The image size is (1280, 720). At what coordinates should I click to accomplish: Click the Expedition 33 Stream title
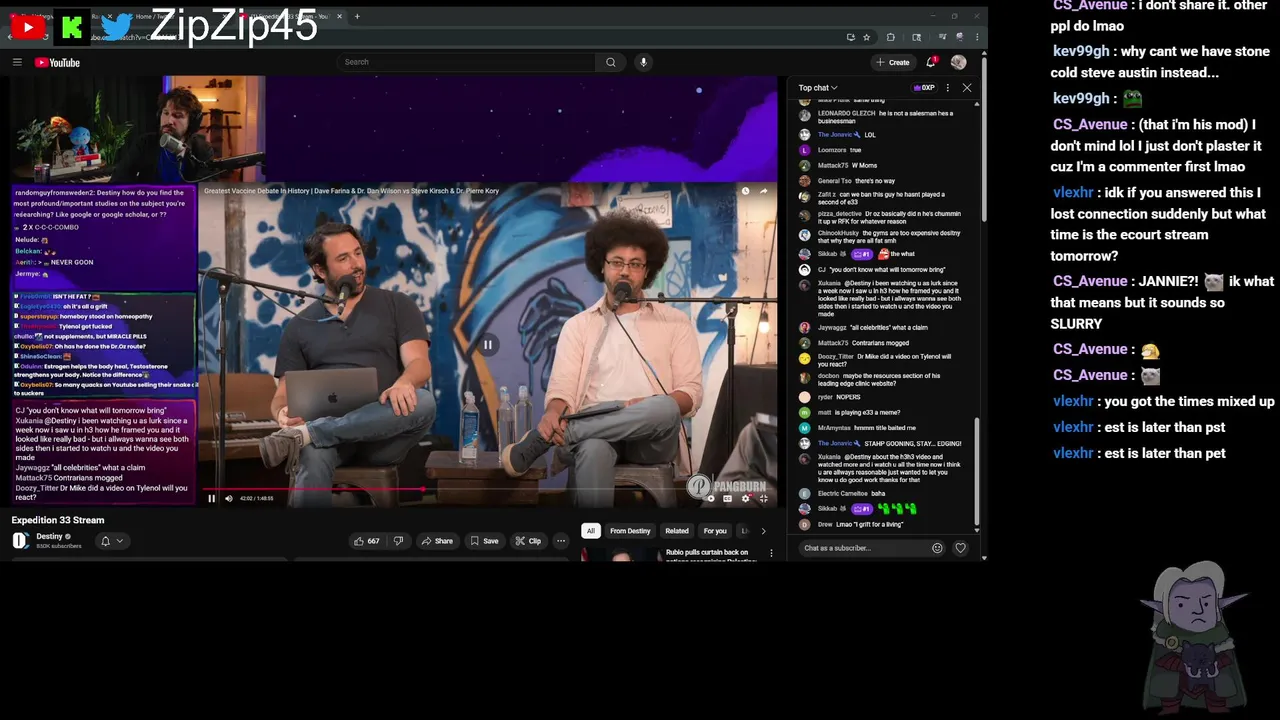[x=58, y=520]
